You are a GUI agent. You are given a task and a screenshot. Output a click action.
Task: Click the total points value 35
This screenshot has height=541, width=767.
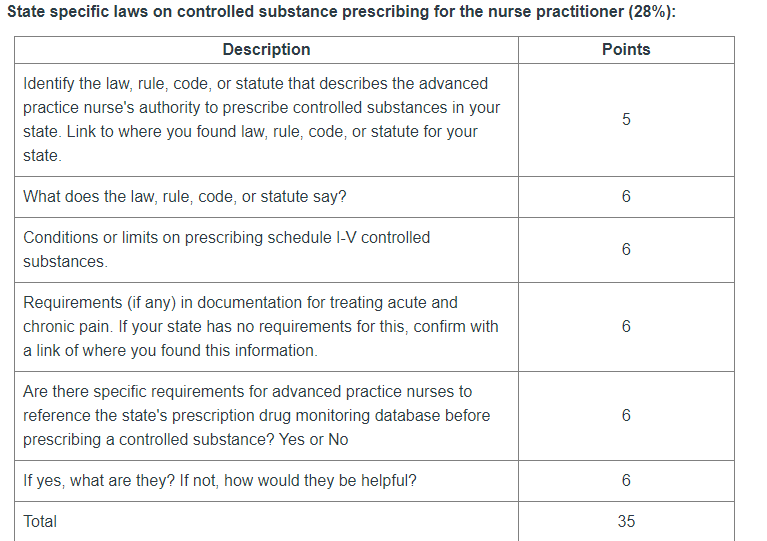626,521
